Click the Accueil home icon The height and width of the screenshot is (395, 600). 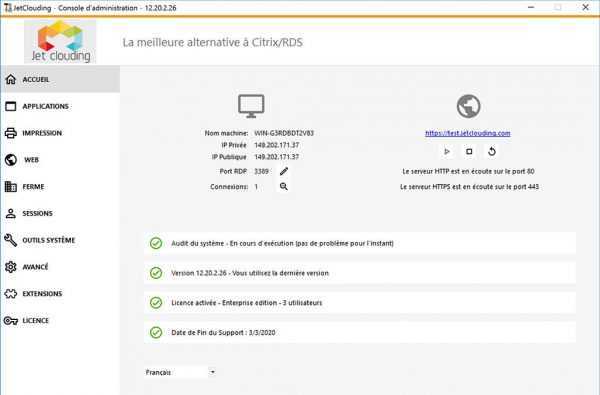click(11, 79)
